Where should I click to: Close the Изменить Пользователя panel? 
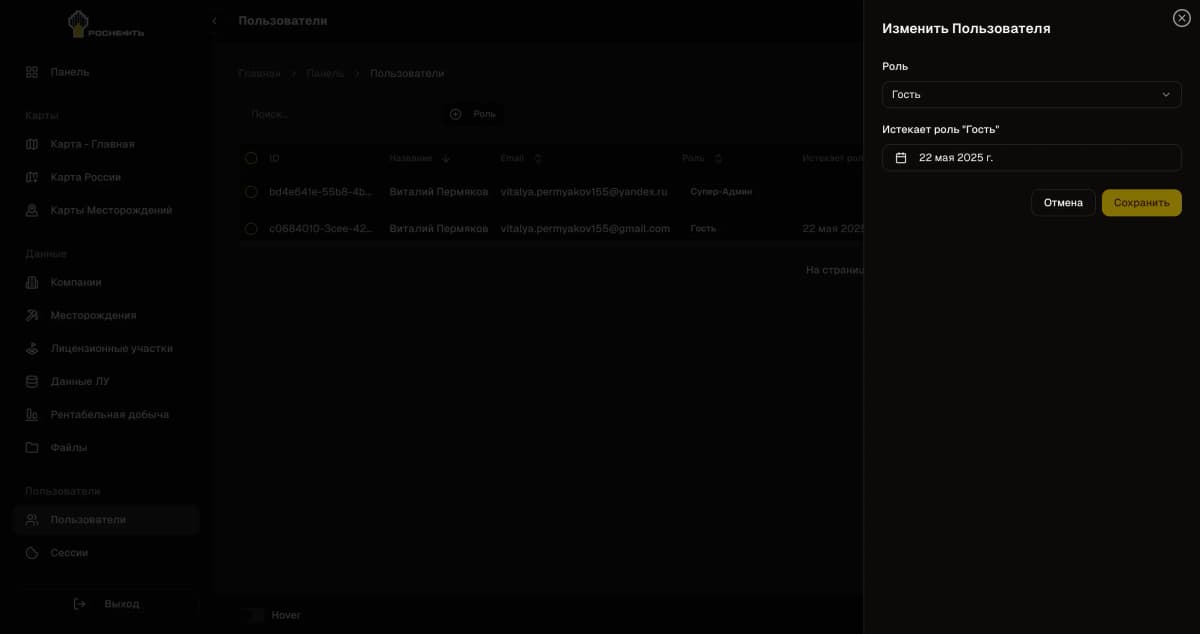coord(1181,18)
